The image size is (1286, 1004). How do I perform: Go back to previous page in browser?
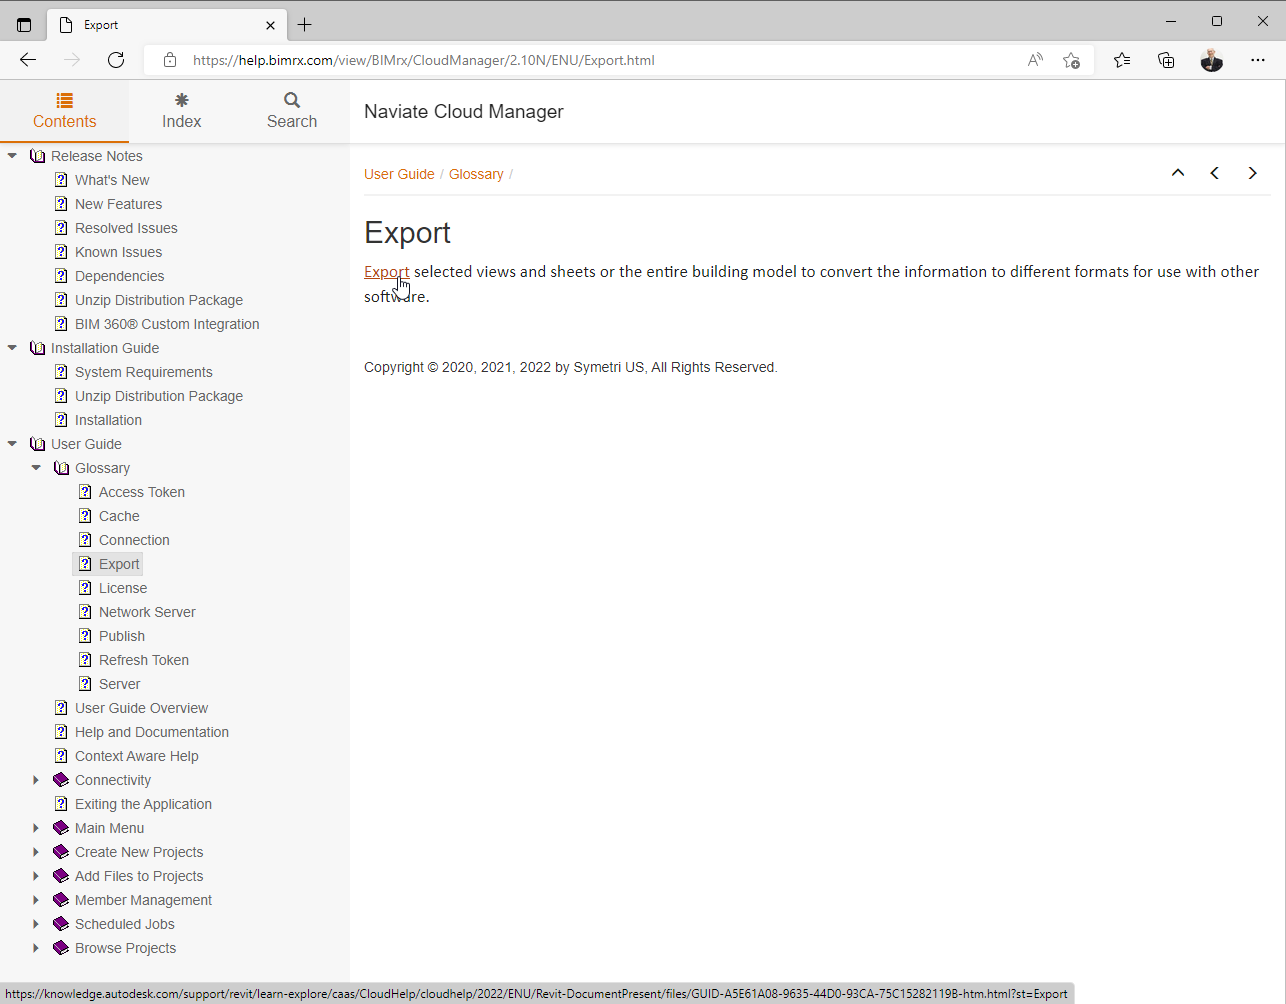point(28,60)
